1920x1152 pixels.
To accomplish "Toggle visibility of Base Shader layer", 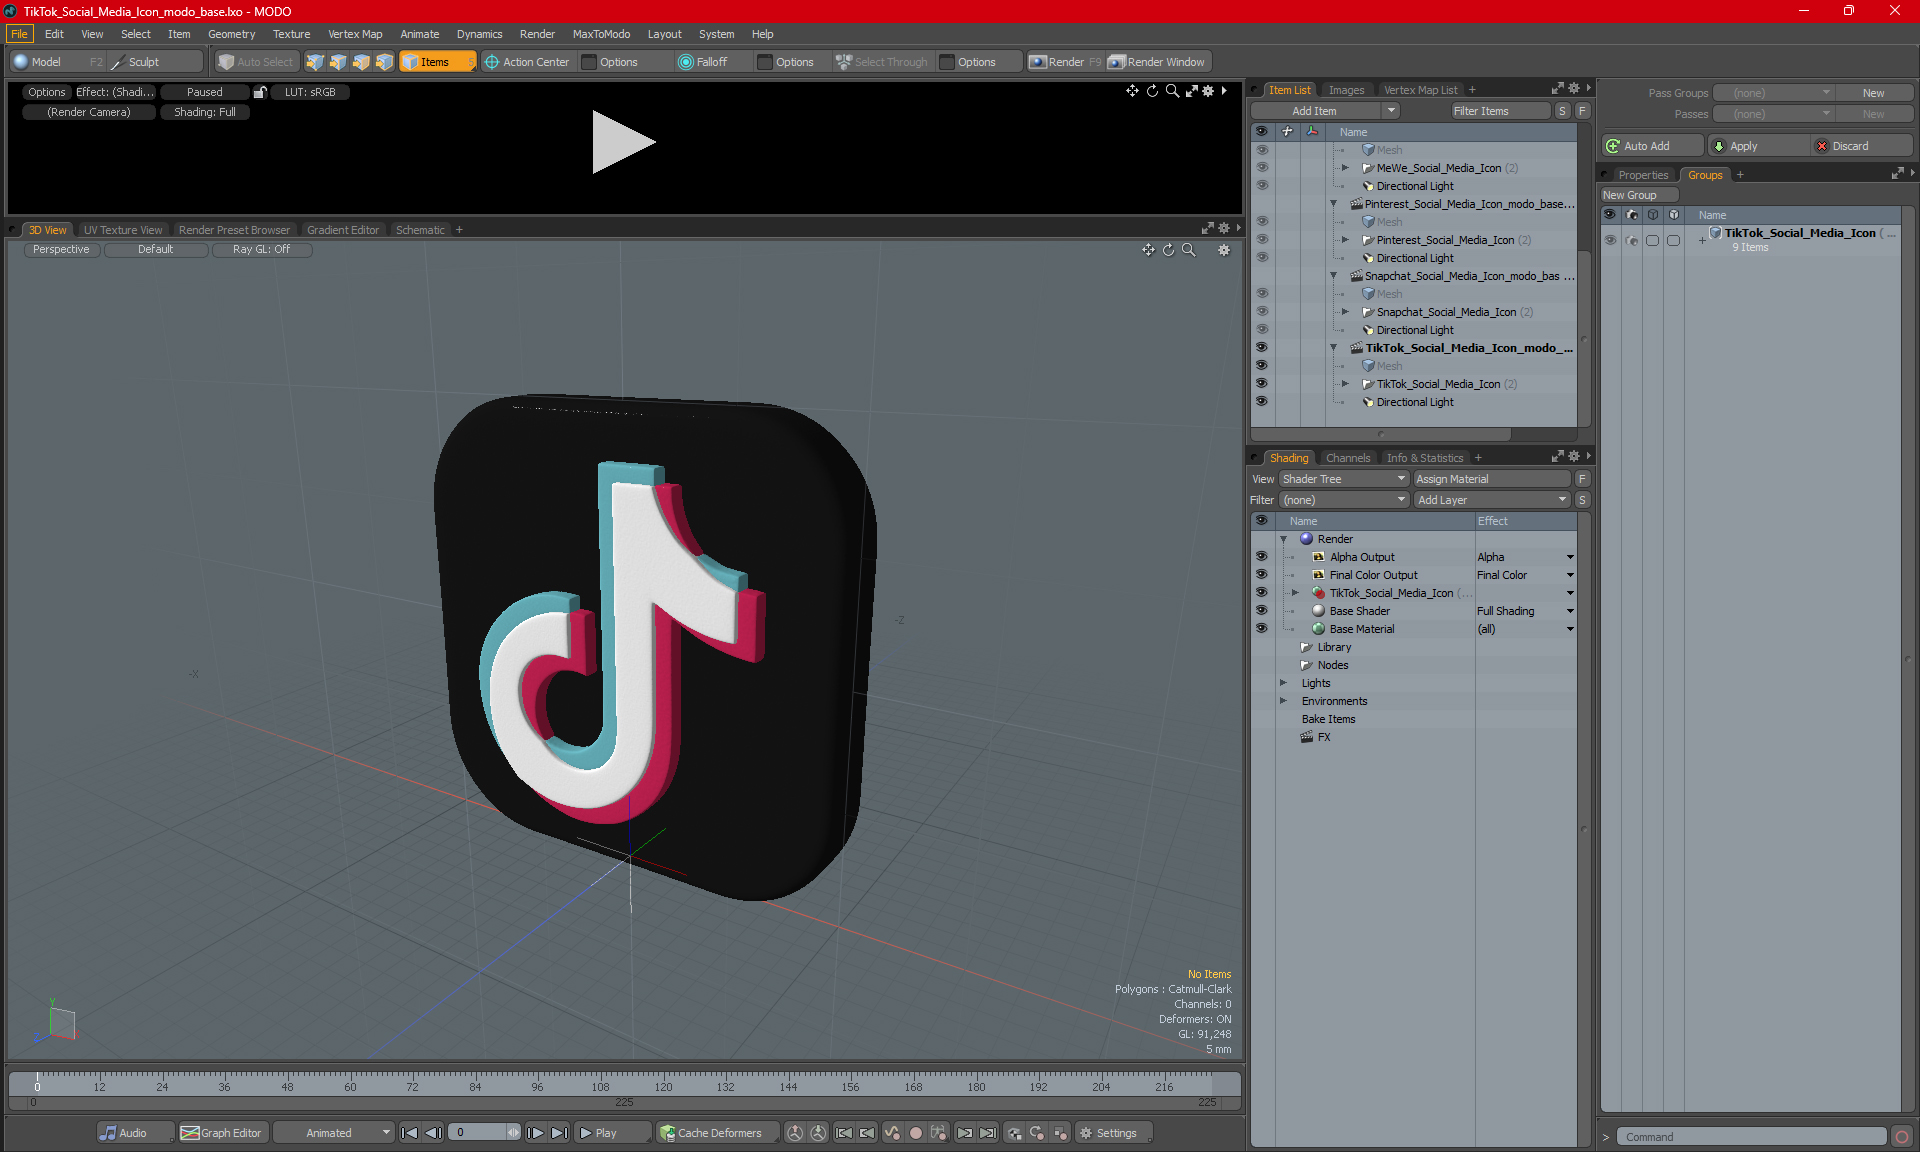I will click(x=1261, y=611).
